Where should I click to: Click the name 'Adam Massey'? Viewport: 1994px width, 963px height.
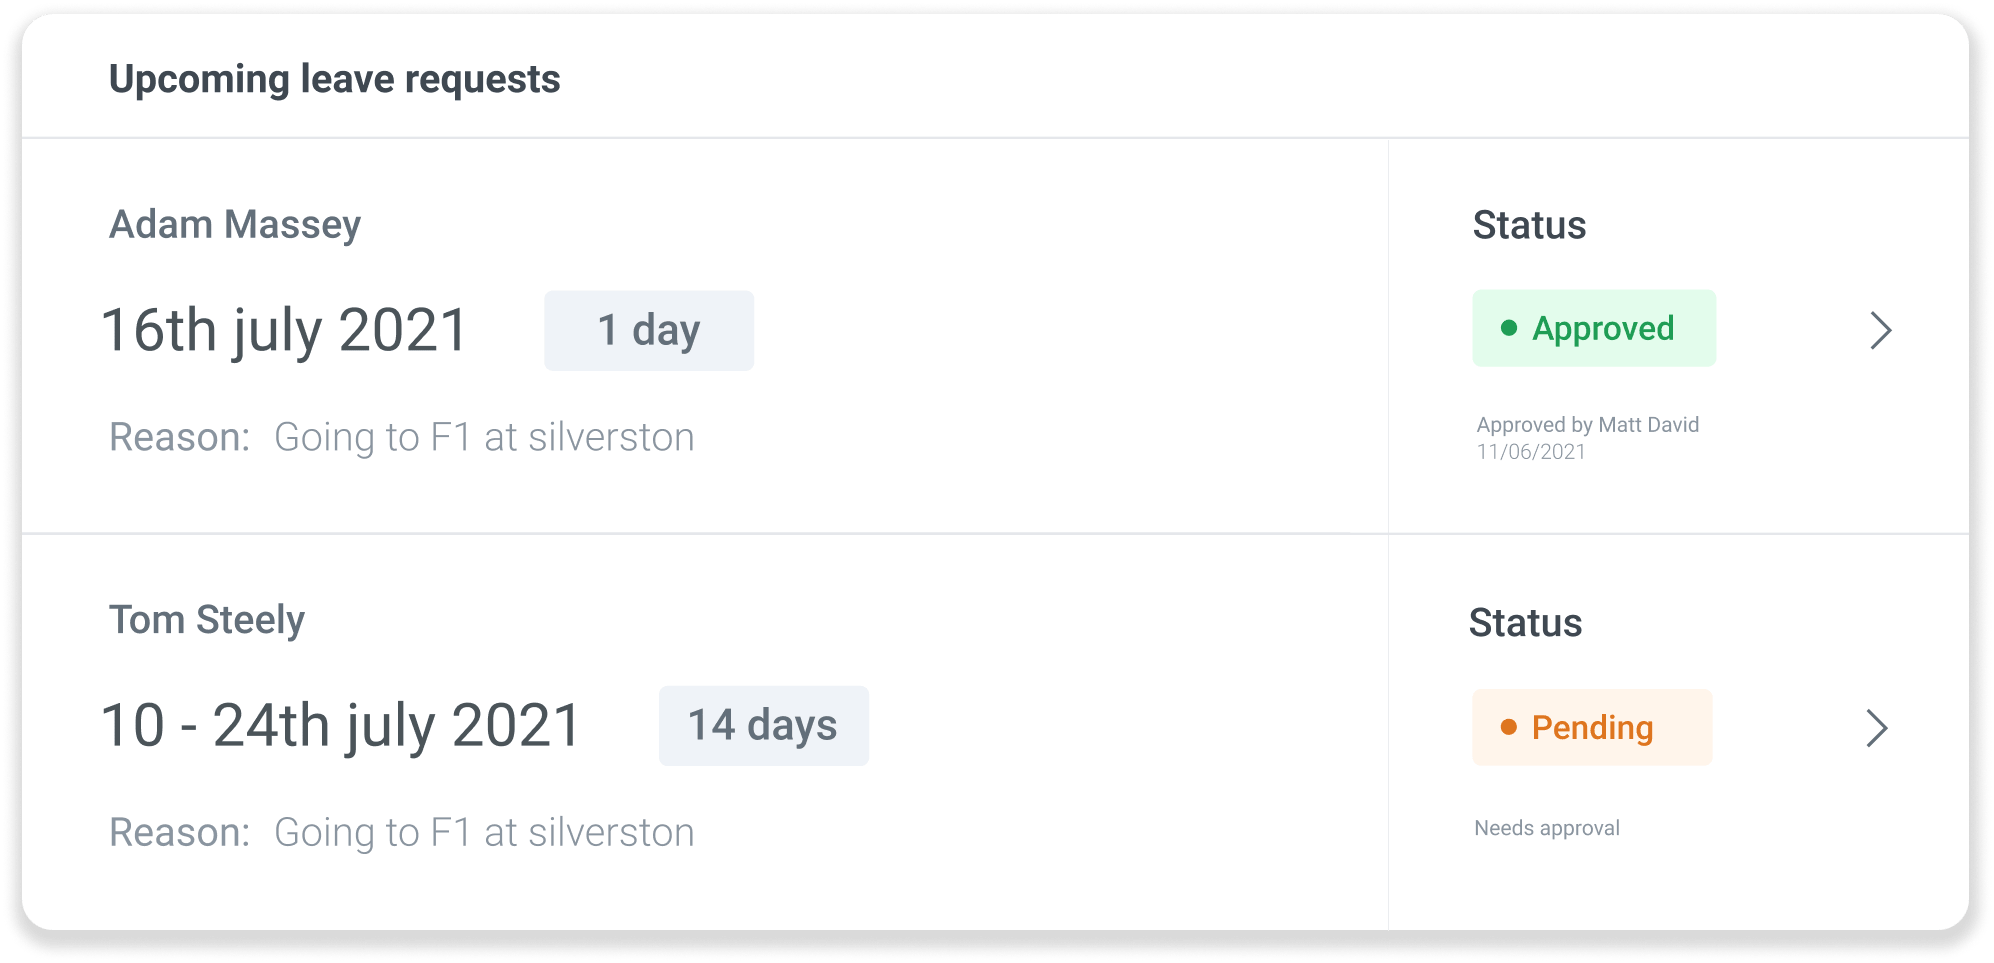click(236, 224)
